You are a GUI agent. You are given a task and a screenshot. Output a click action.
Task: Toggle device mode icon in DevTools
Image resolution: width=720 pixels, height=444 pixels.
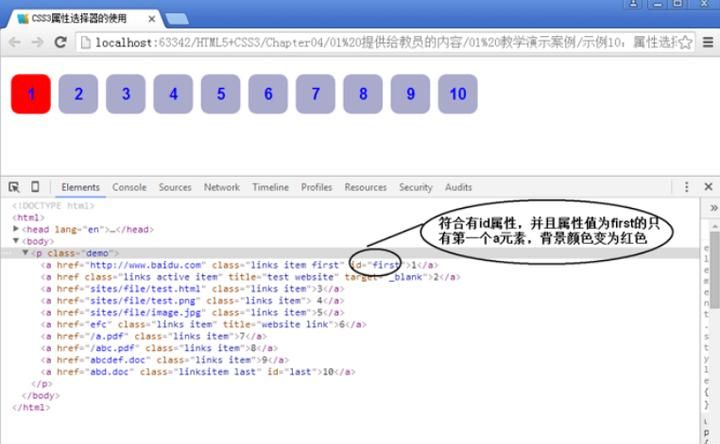pos(35,186)
